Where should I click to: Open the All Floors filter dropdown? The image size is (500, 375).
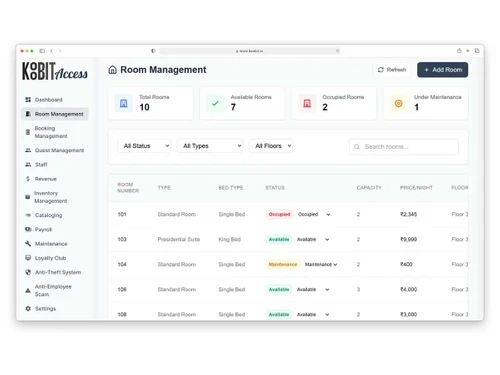[271, 146]
